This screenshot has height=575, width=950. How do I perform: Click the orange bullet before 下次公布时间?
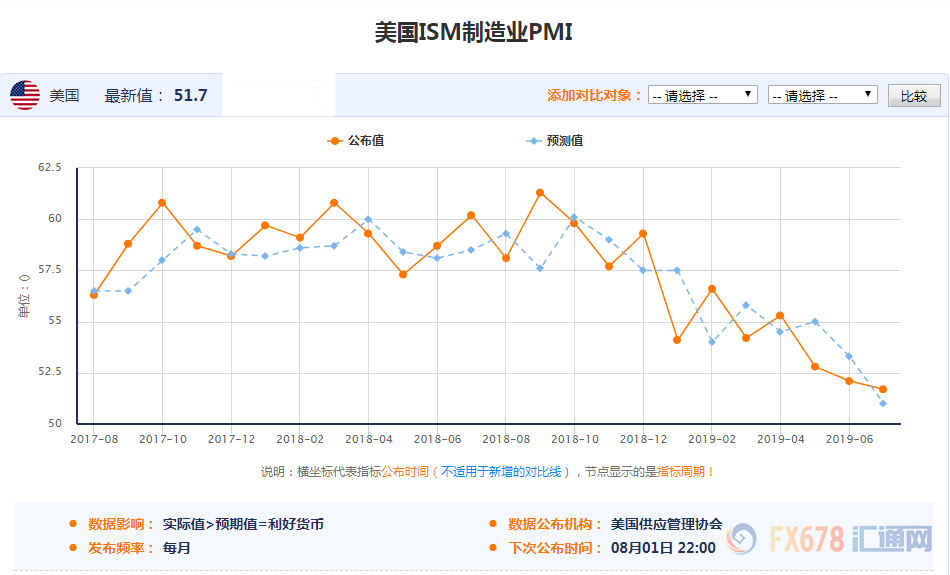(493, 547)
